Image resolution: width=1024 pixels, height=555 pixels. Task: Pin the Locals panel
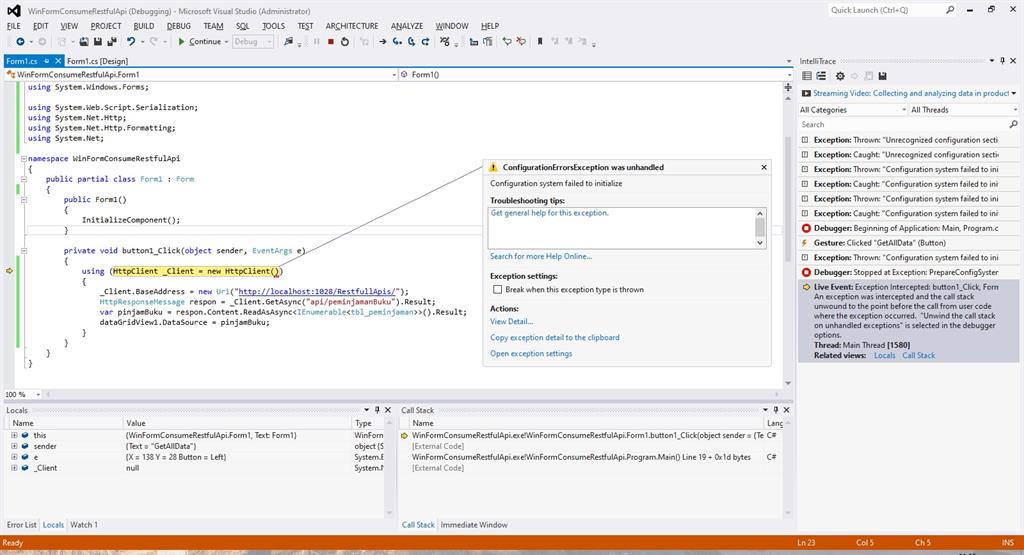point(377,410)
